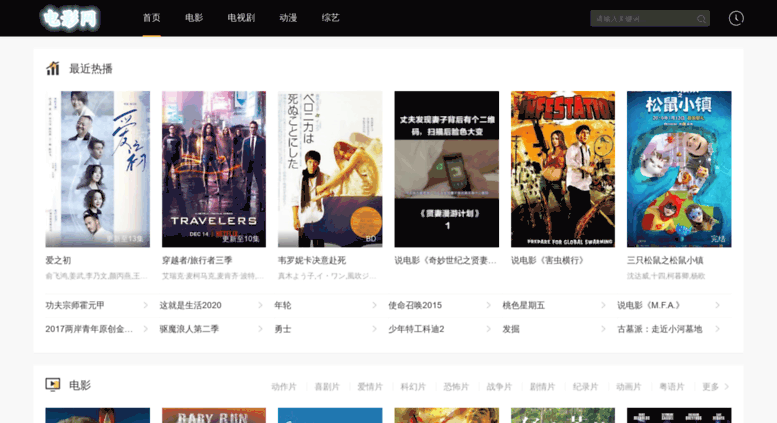Click the 电影网 site logo
The width and height of the screenshot is (777, 423).
pos(69,18)
